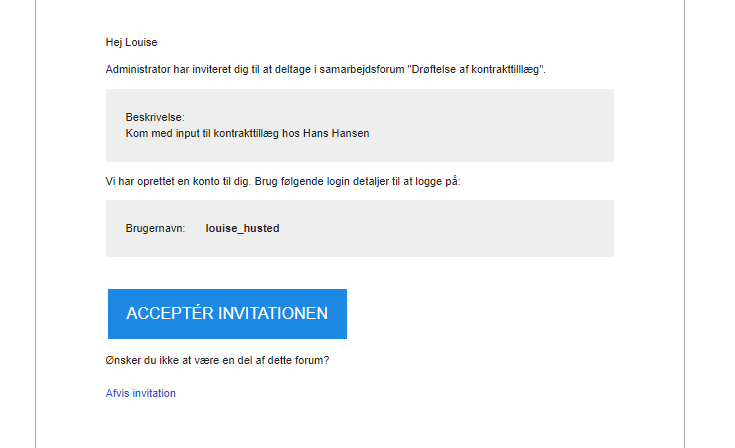Viewport: 735px width, 448px height.
Task: Click the Brugernavn label
Action: tap(155, 228)
